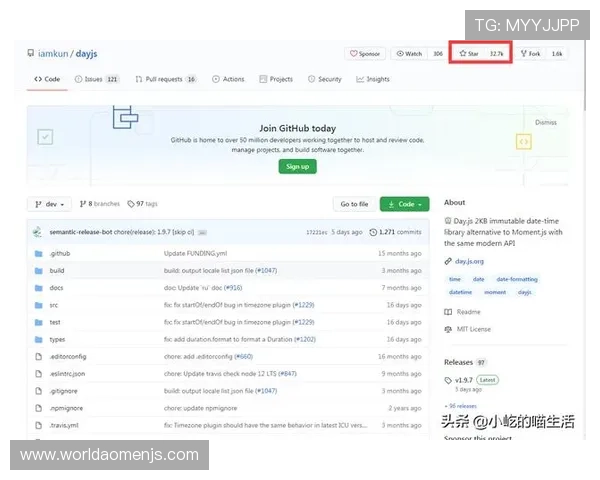Image resolution: width=600 pixels, height=480 pixels.
Task: Switch to the Insights tab
Action: pyautogui.click(x=373, y=79)
